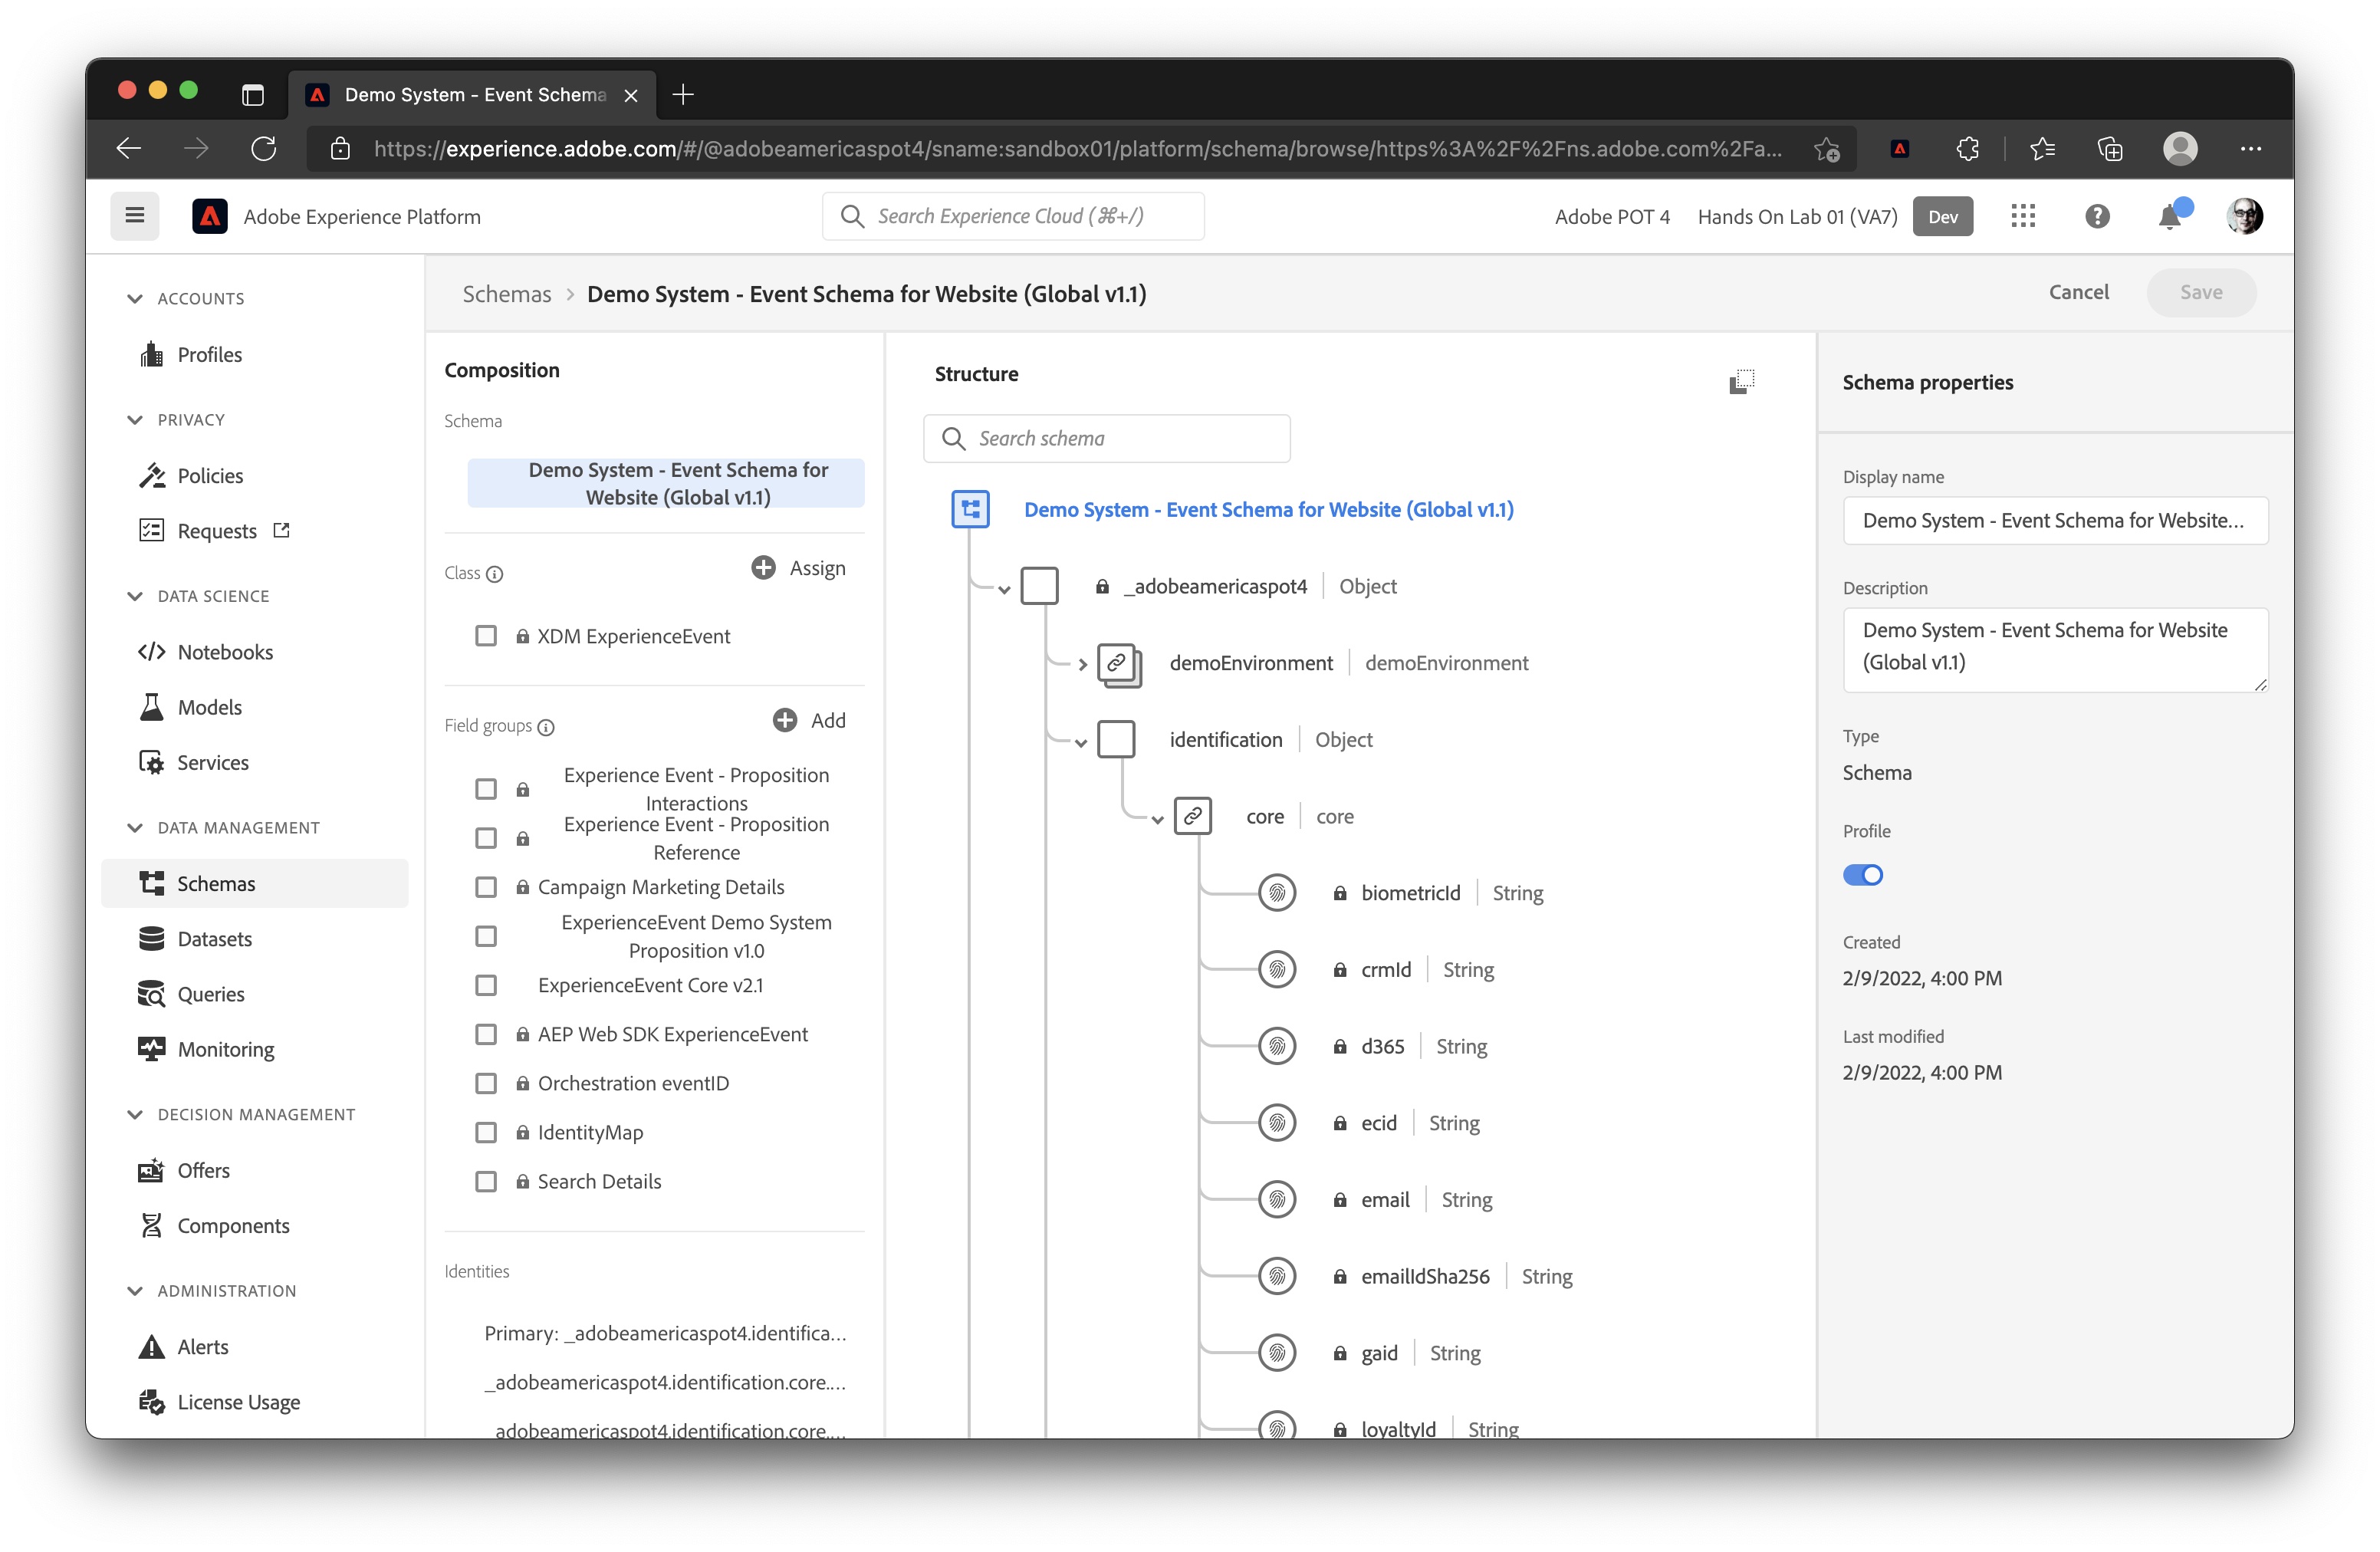Click the Class info icon
2380x1552 pixels.
point(495,574)
